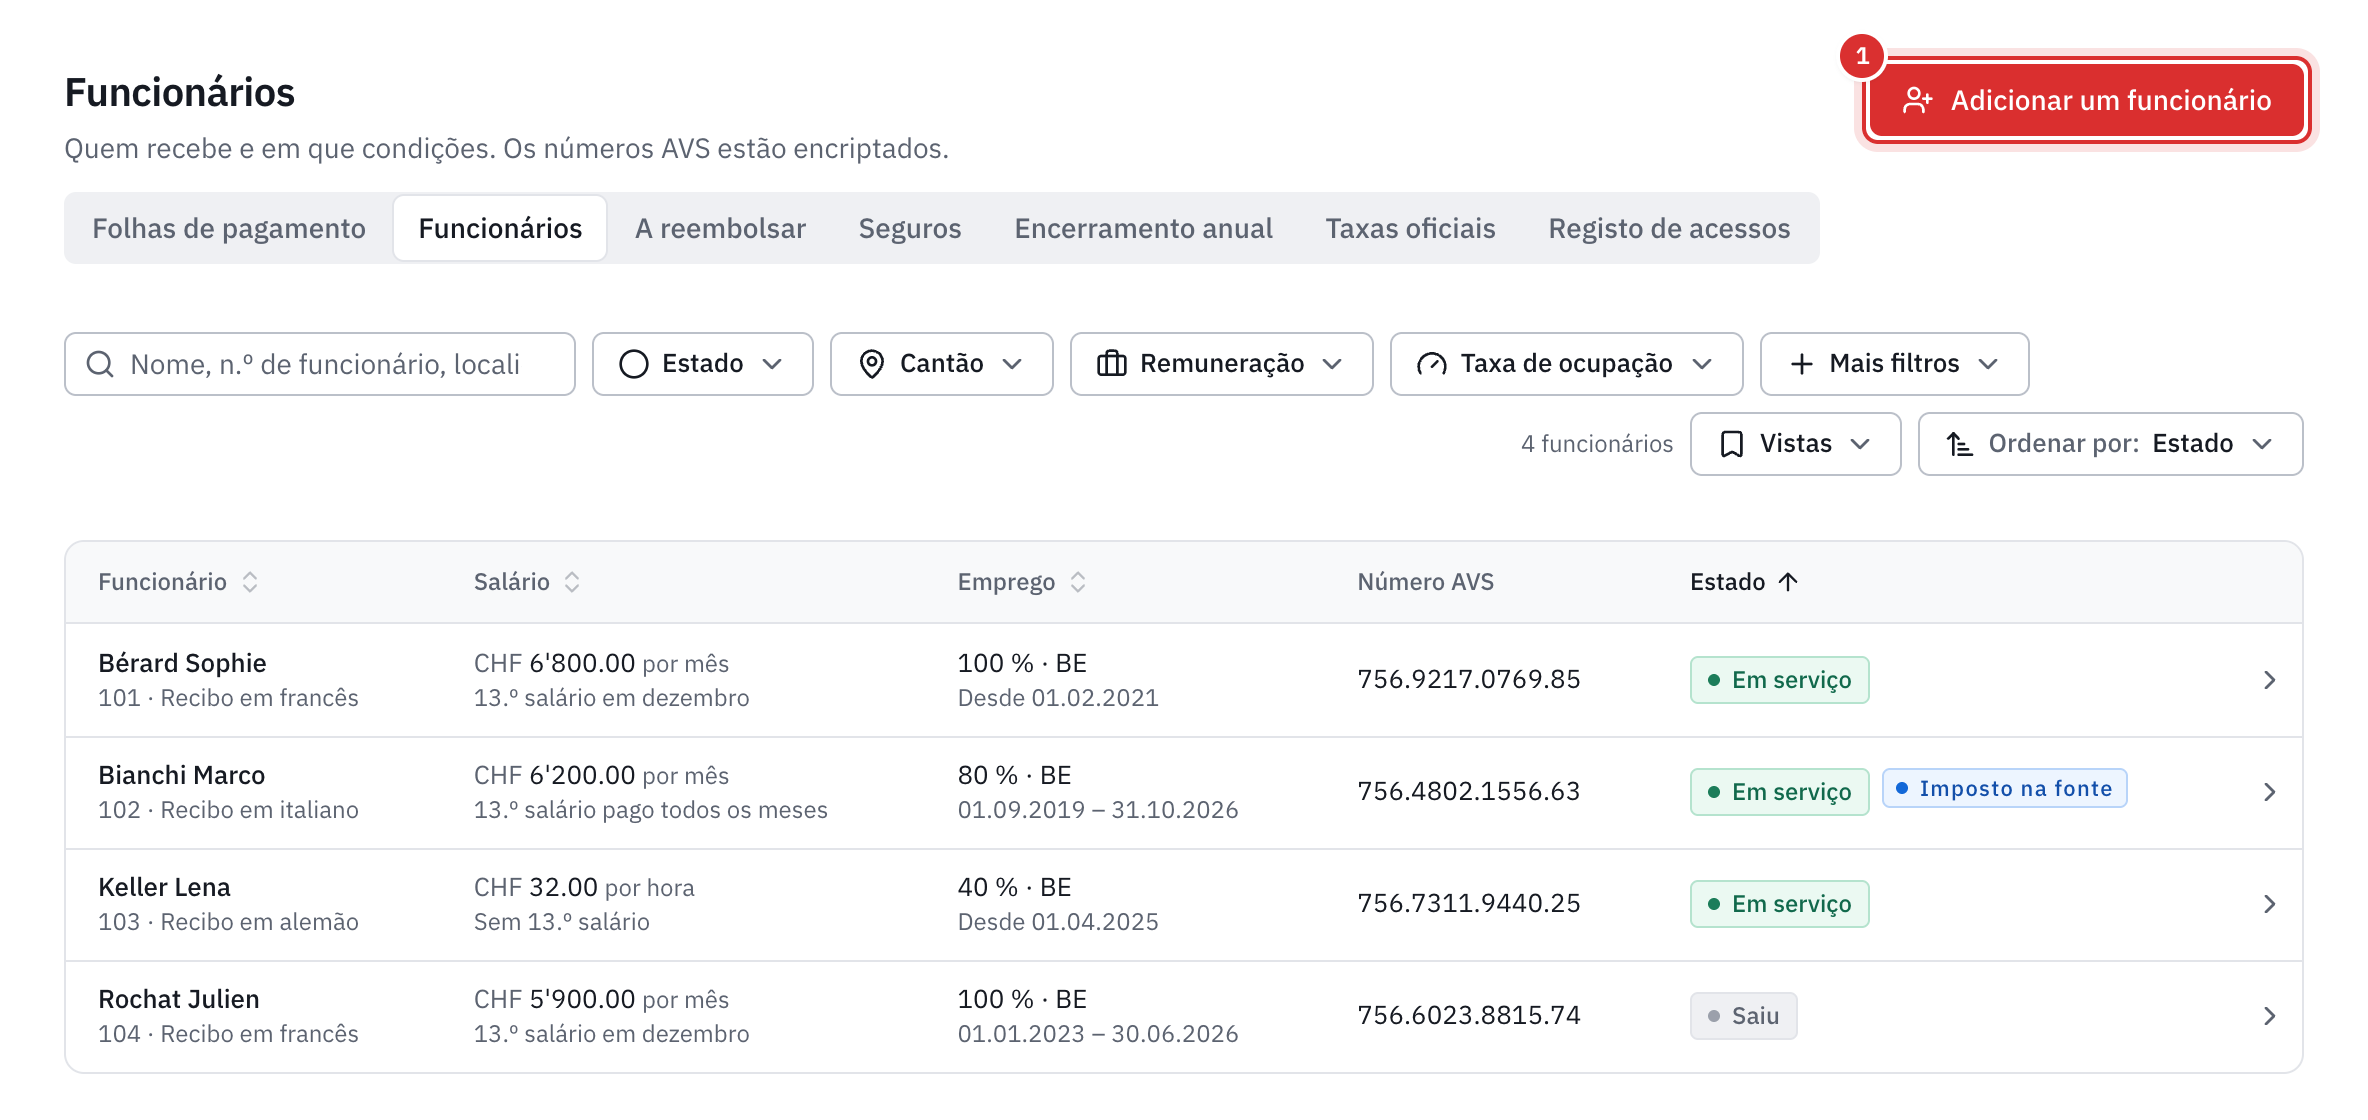The width and height of the screenshot is (2368, 1120).
Task: Select the employee name Keller Lena
Action: coord(164,887)
